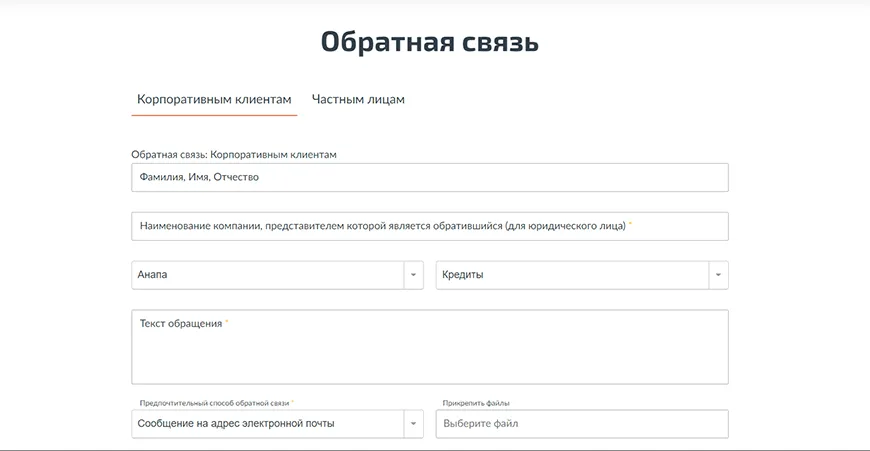Expand the Сообщение на адрес электронной почты dropdown
The image size is (870, 451).
click(x=267, y=424)
